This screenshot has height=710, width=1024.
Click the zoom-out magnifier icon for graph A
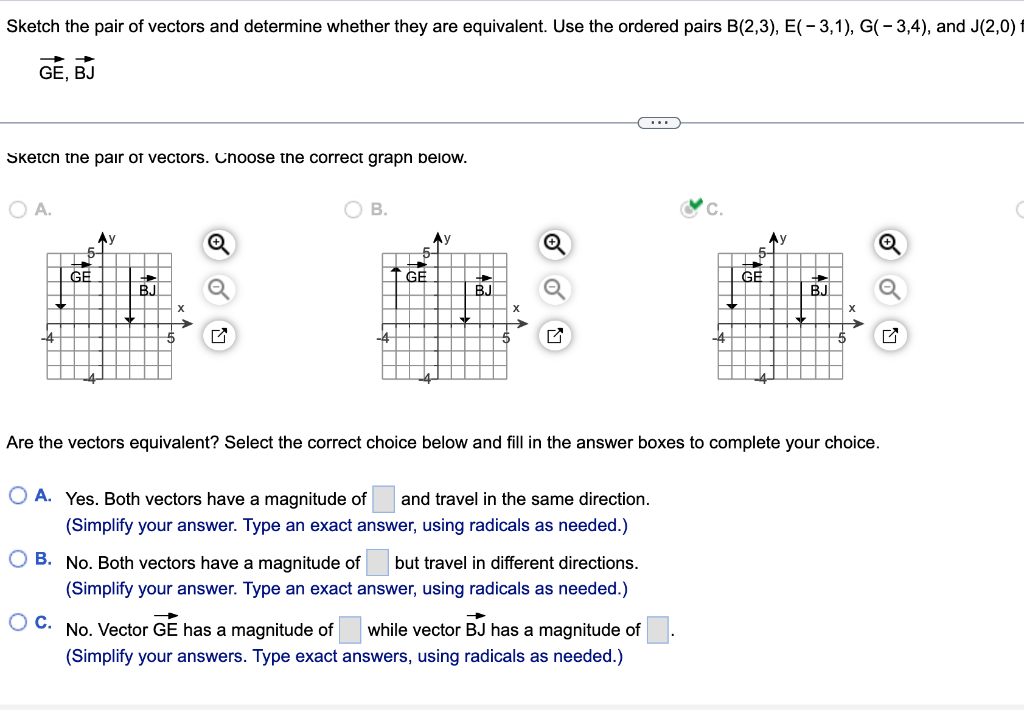(x=219, y=289)
